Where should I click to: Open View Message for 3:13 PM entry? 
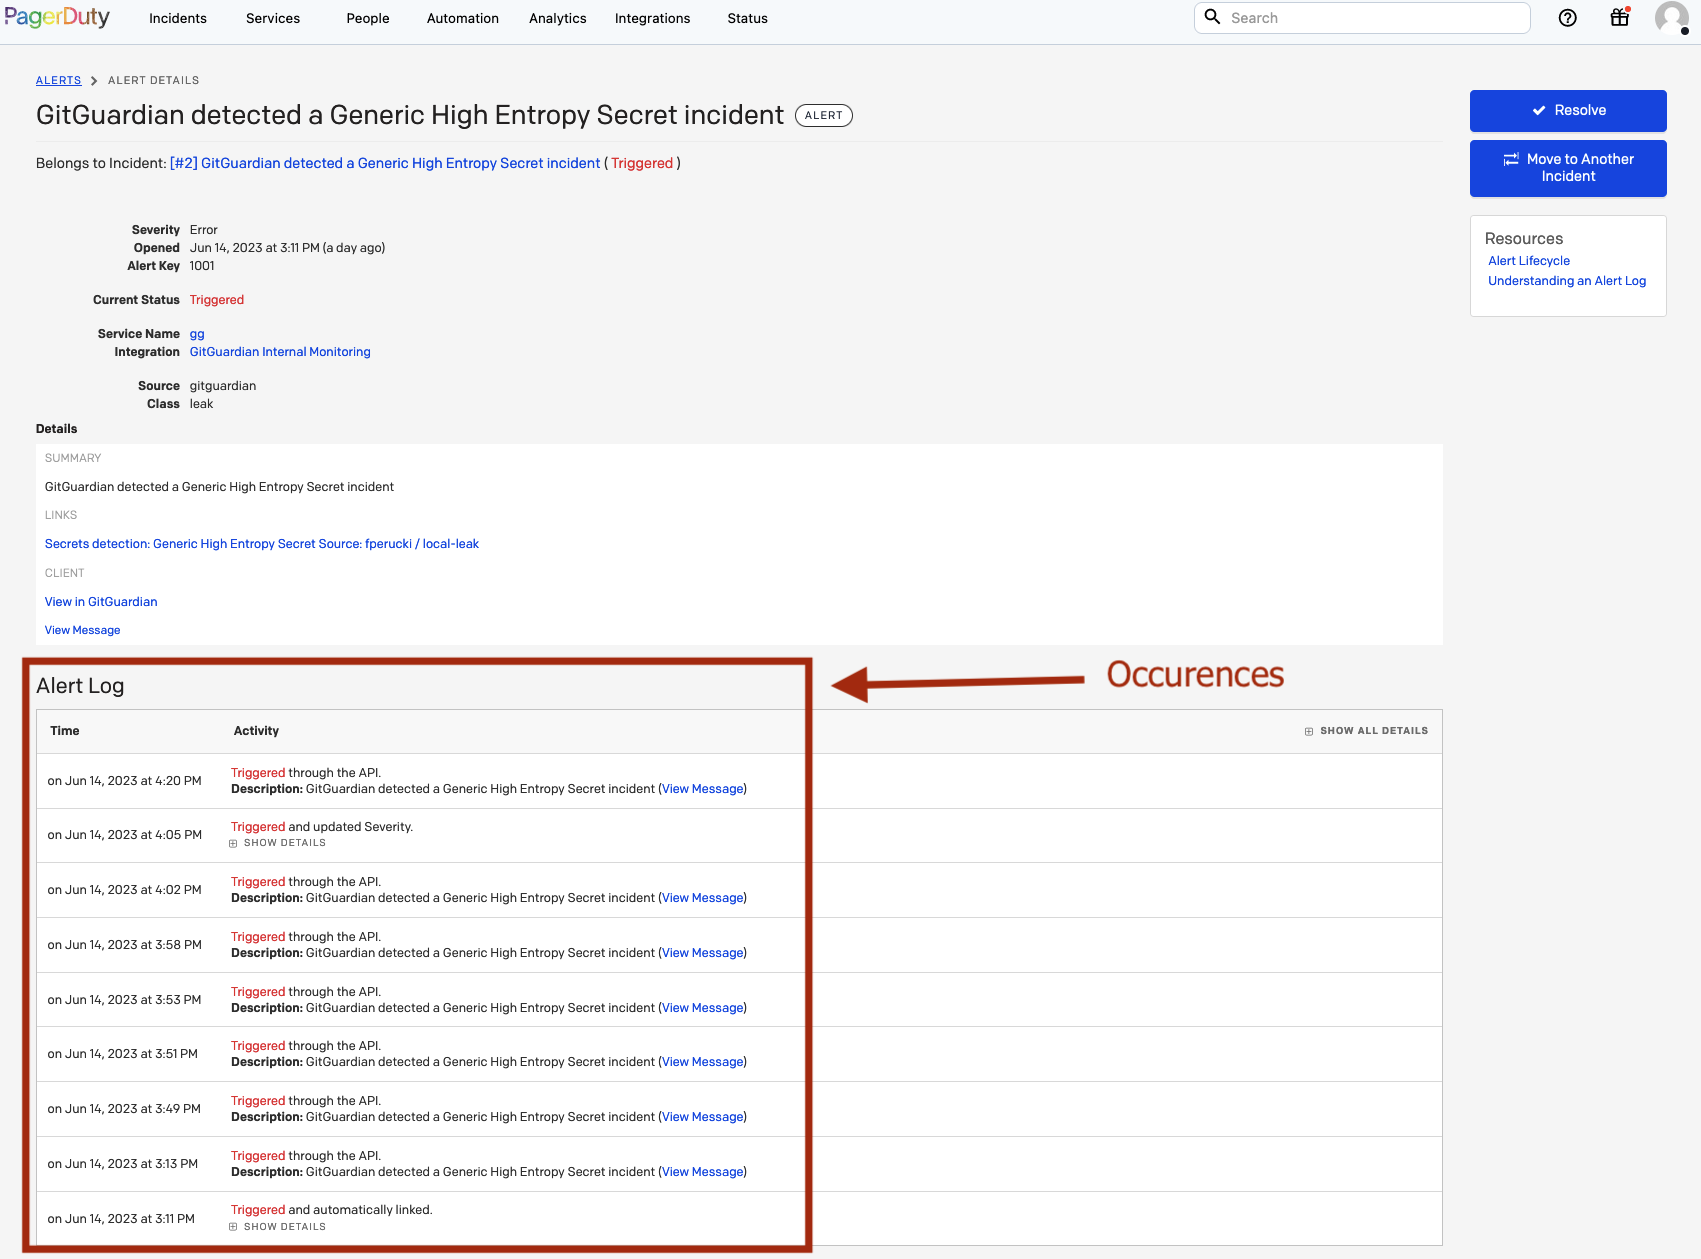click(703, 1172)
